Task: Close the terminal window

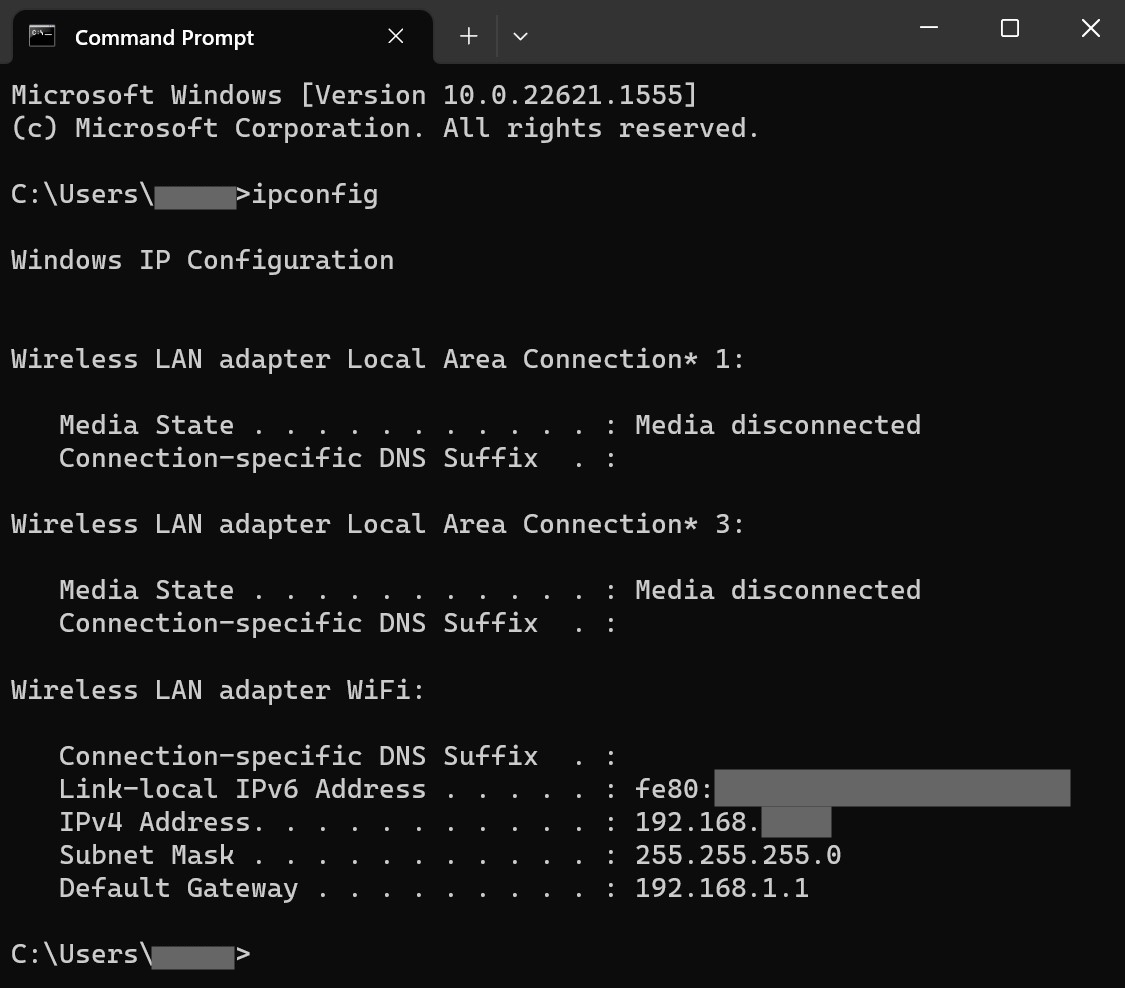Action: point(1091,28)
